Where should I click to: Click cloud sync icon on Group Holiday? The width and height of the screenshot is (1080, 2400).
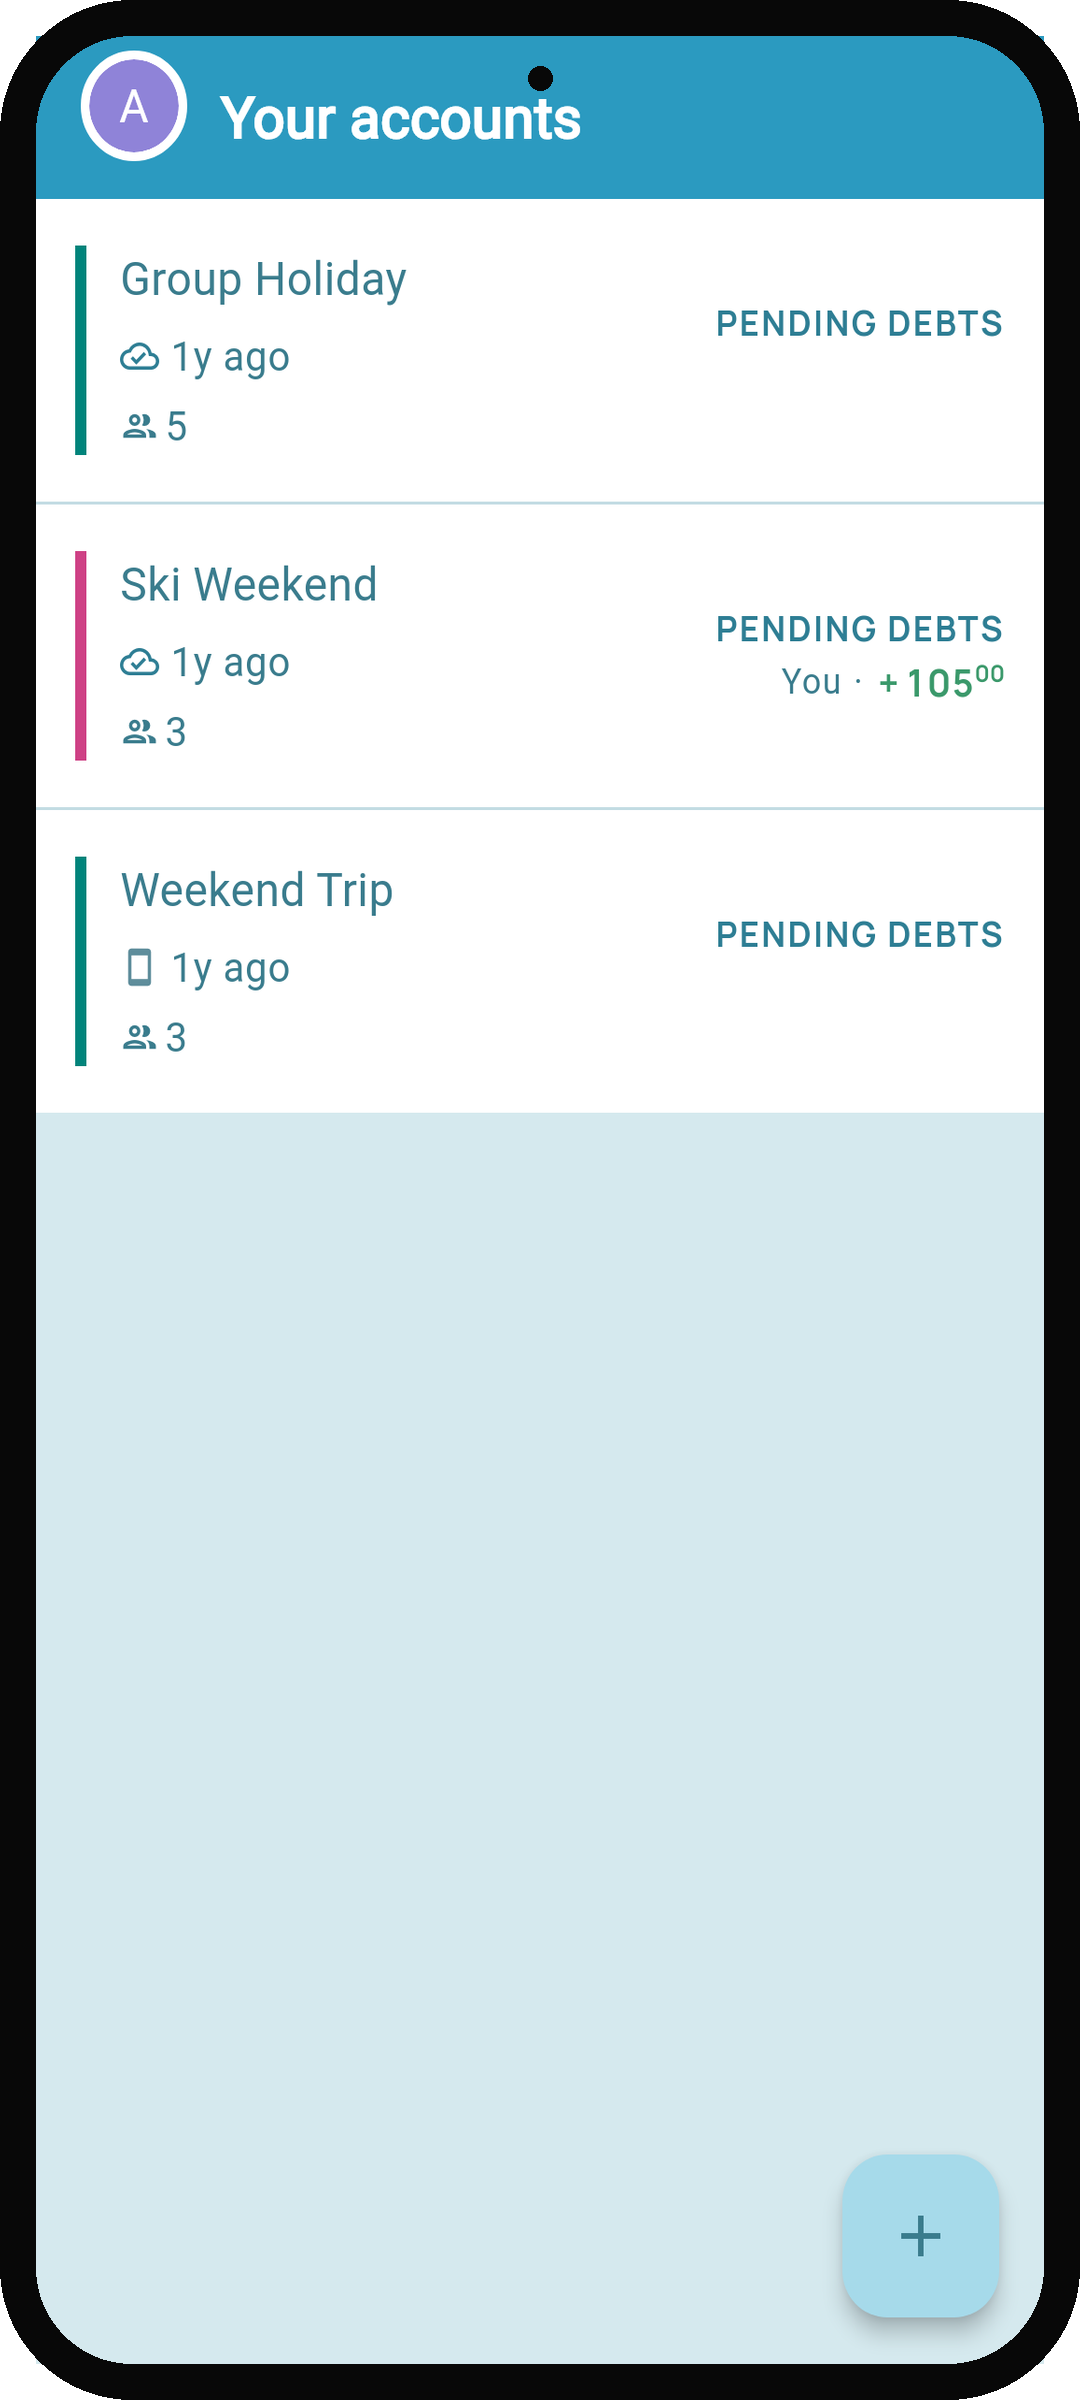pyautogui.click(x=139, y=357)
